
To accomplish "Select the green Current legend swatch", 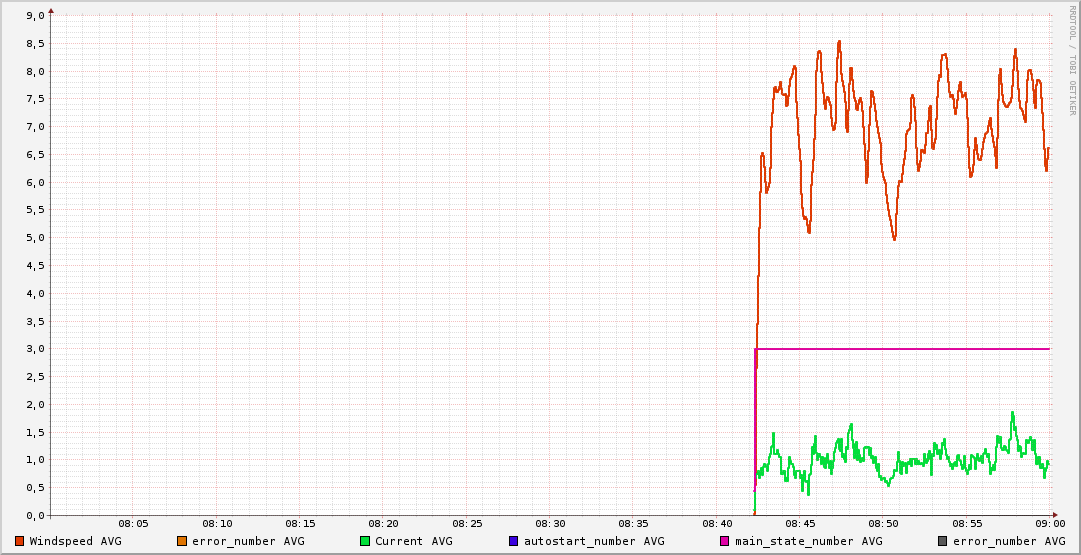I will coord(365,541).
